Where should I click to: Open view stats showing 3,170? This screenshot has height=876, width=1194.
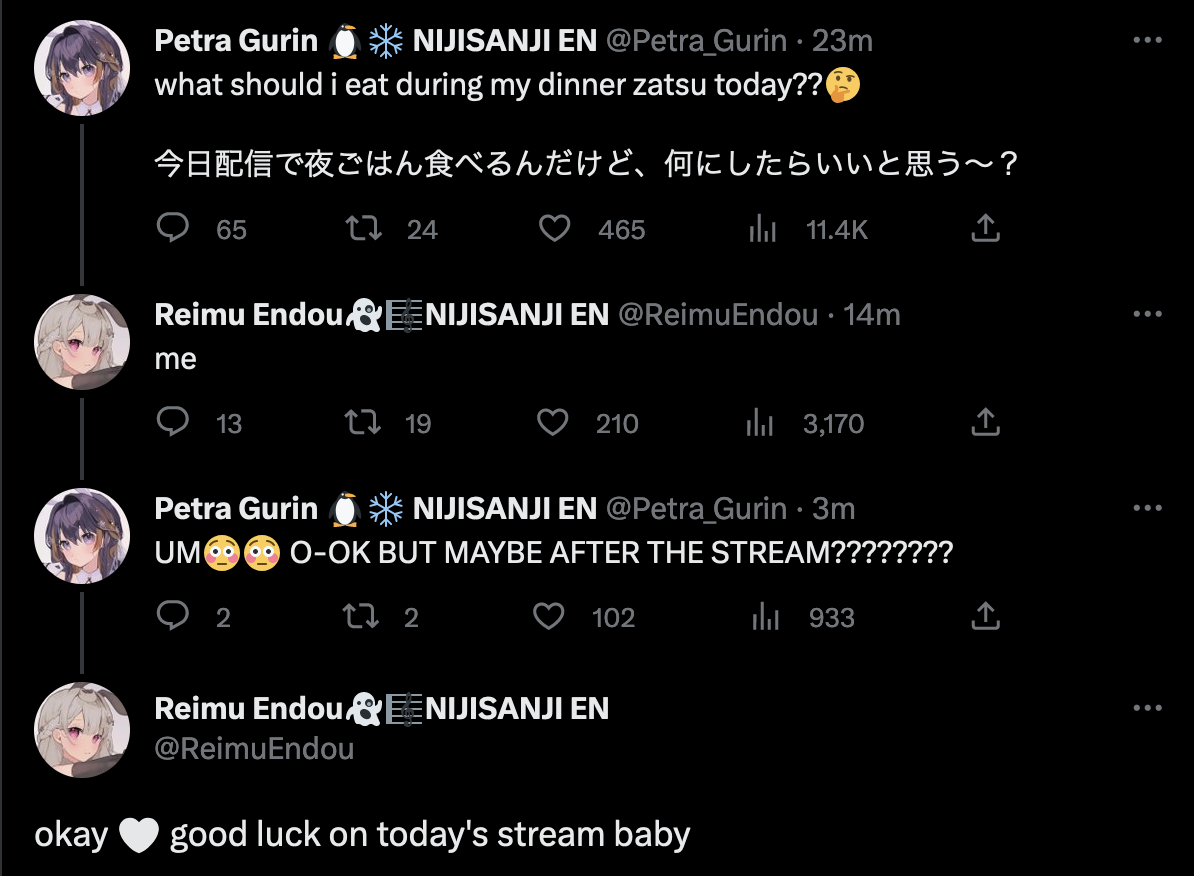coord(761,423)
